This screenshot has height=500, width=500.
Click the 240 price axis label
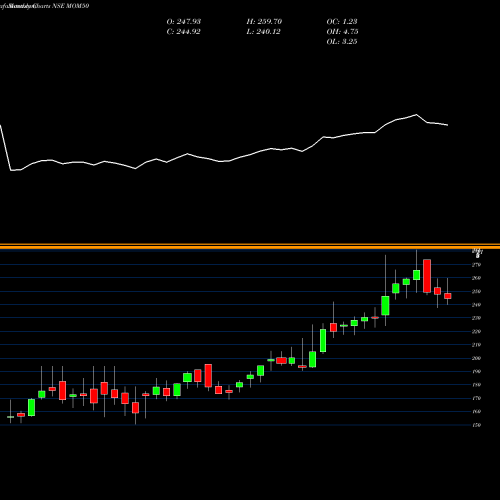[x=476, y=305]
